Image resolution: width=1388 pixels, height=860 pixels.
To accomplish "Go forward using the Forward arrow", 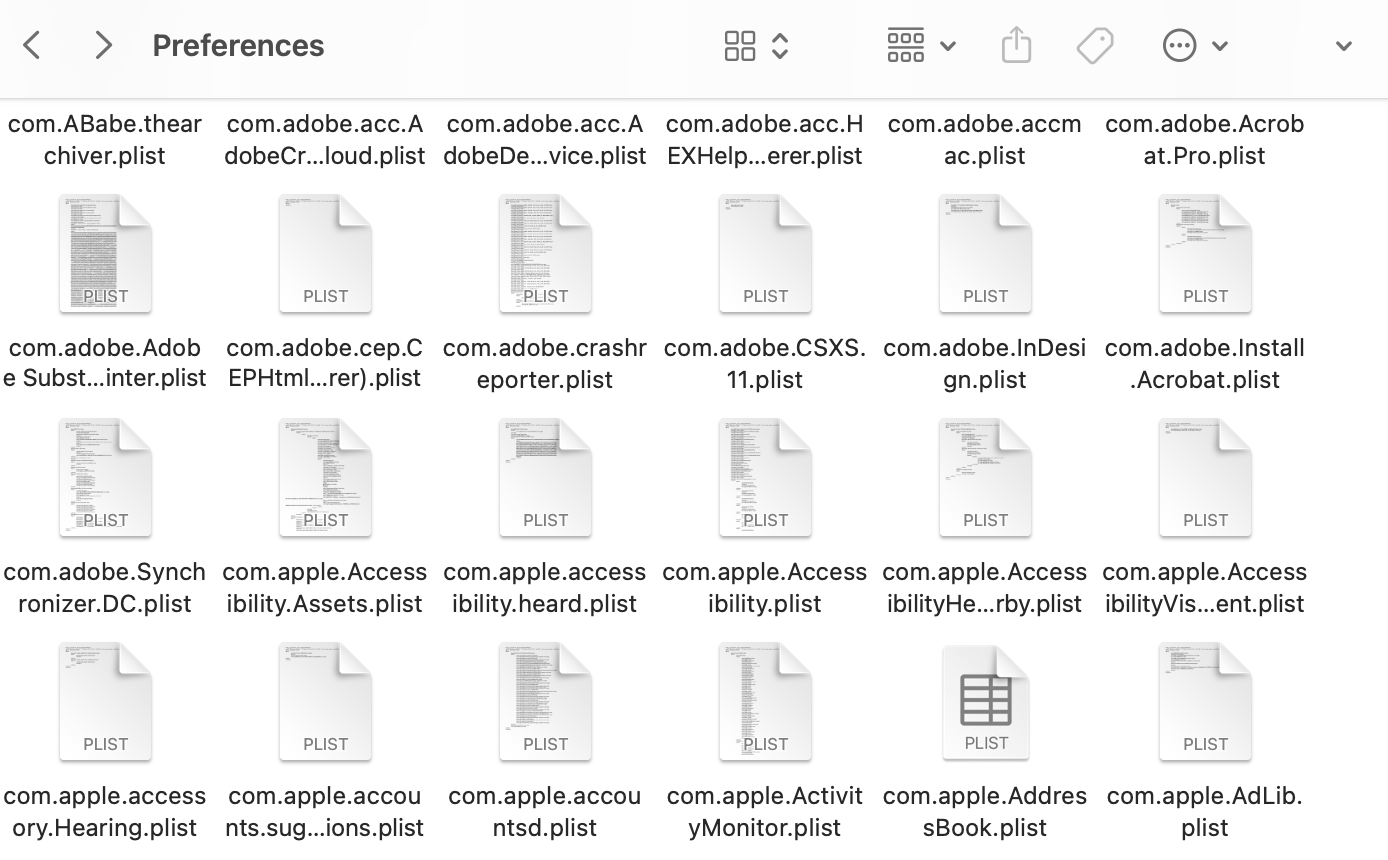I will (101, 45).
